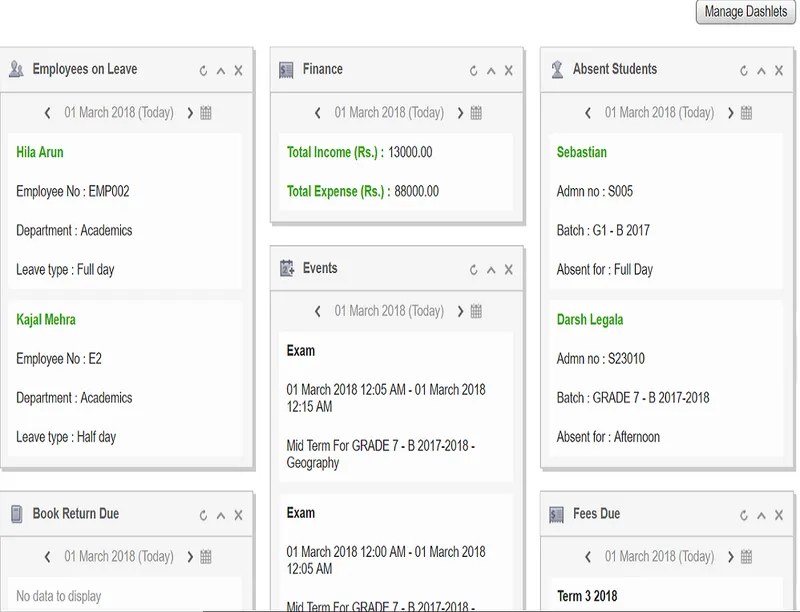
Task: Refresh the Finance dashlet
Action: [473, 71]
